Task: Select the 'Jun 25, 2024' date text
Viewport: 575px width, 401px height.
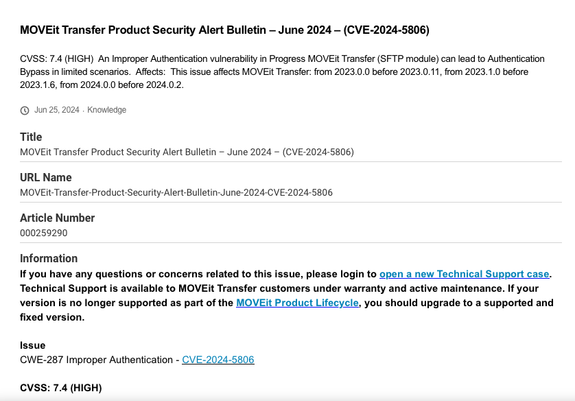Action: [57, 110]
